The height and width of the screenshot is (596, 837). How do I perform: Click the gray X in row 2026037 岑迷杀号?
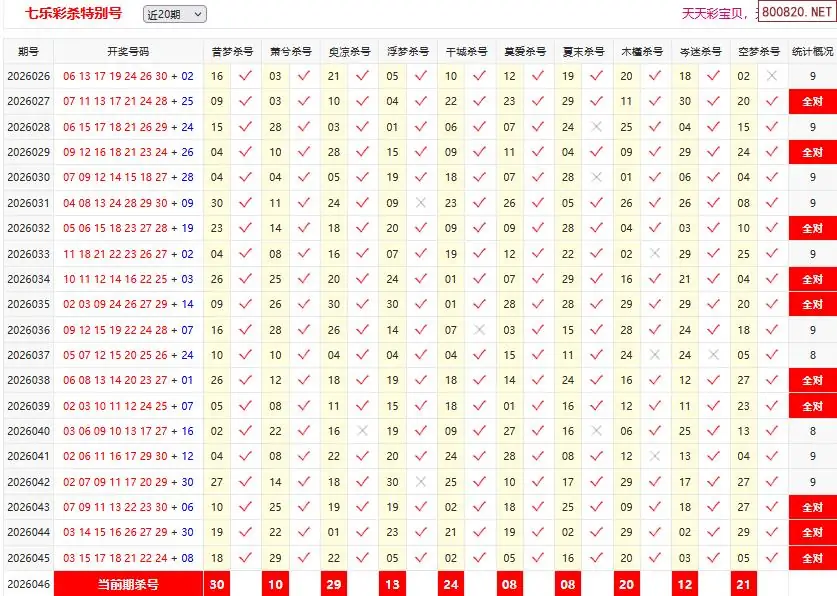tap(714, 355)
